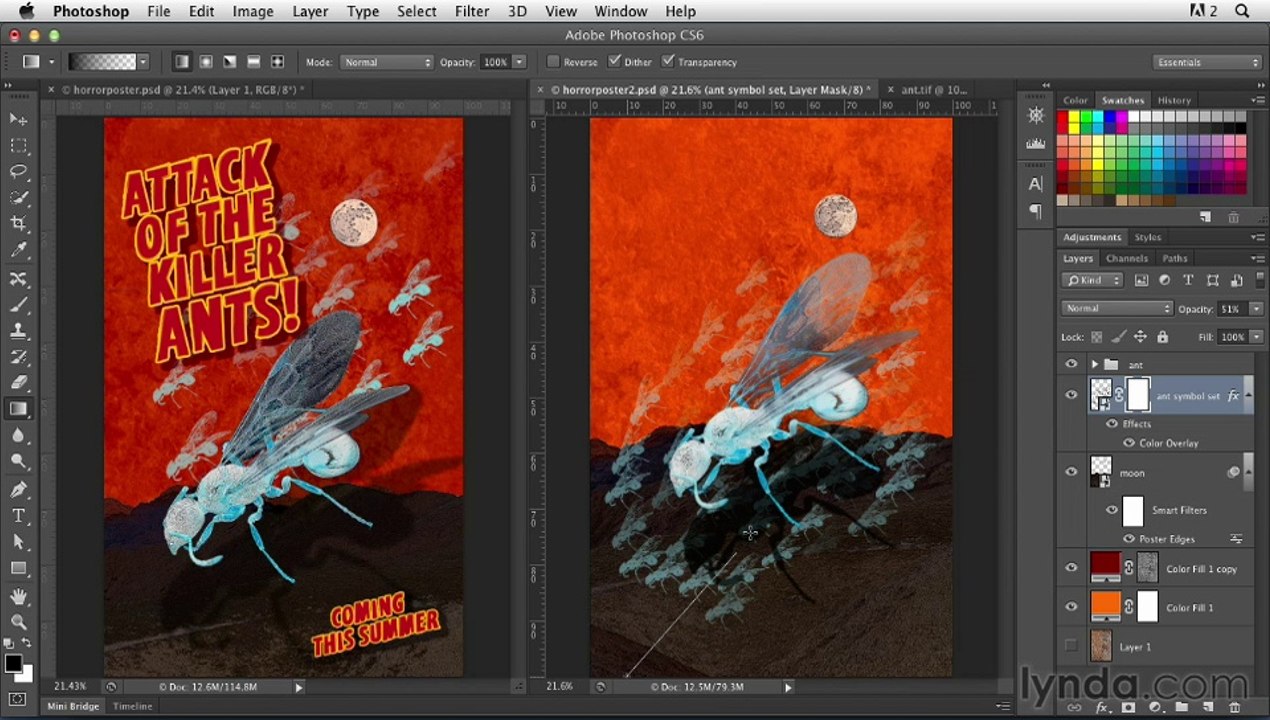The width and height of the screenshot is (1270, 720).
Task: Select the Rectangular Marquee tool
Action: [x=18, y=146]
